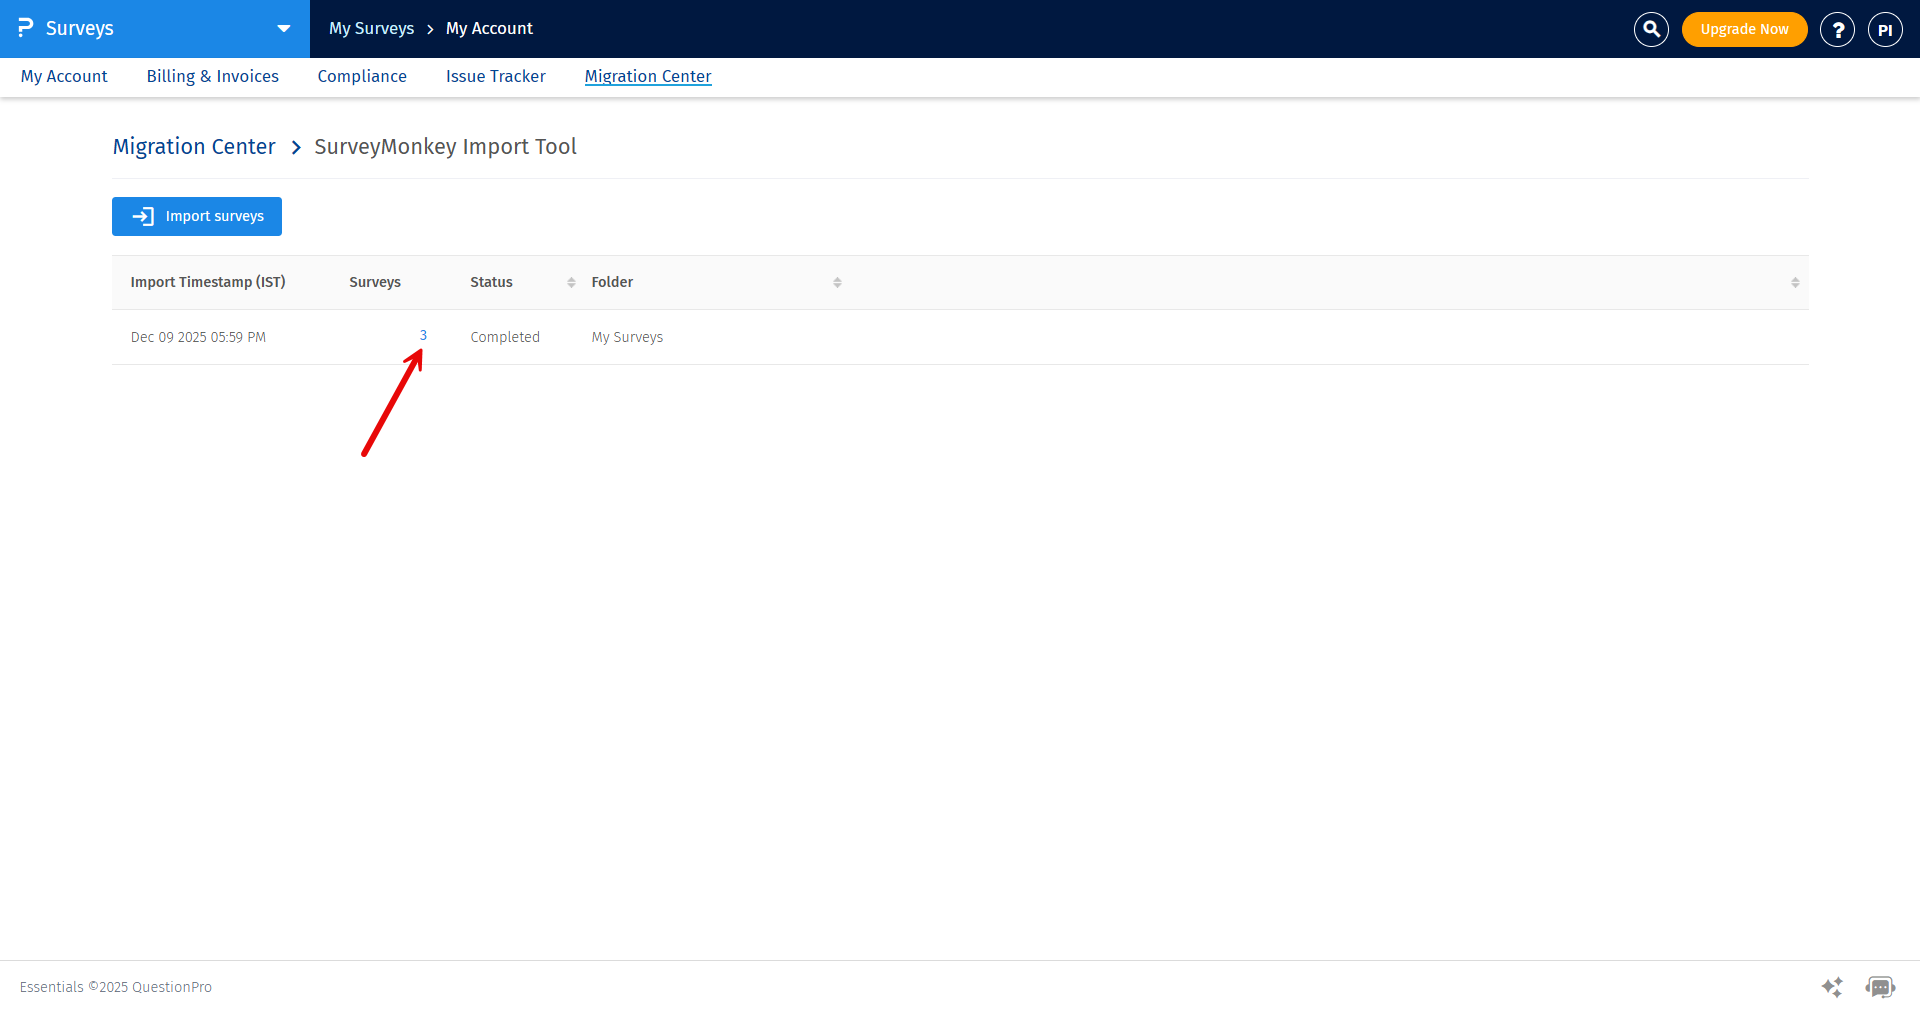Click My Account breadcrumb in header
Screen dimensions: 1920x1013
pos(489,28)
